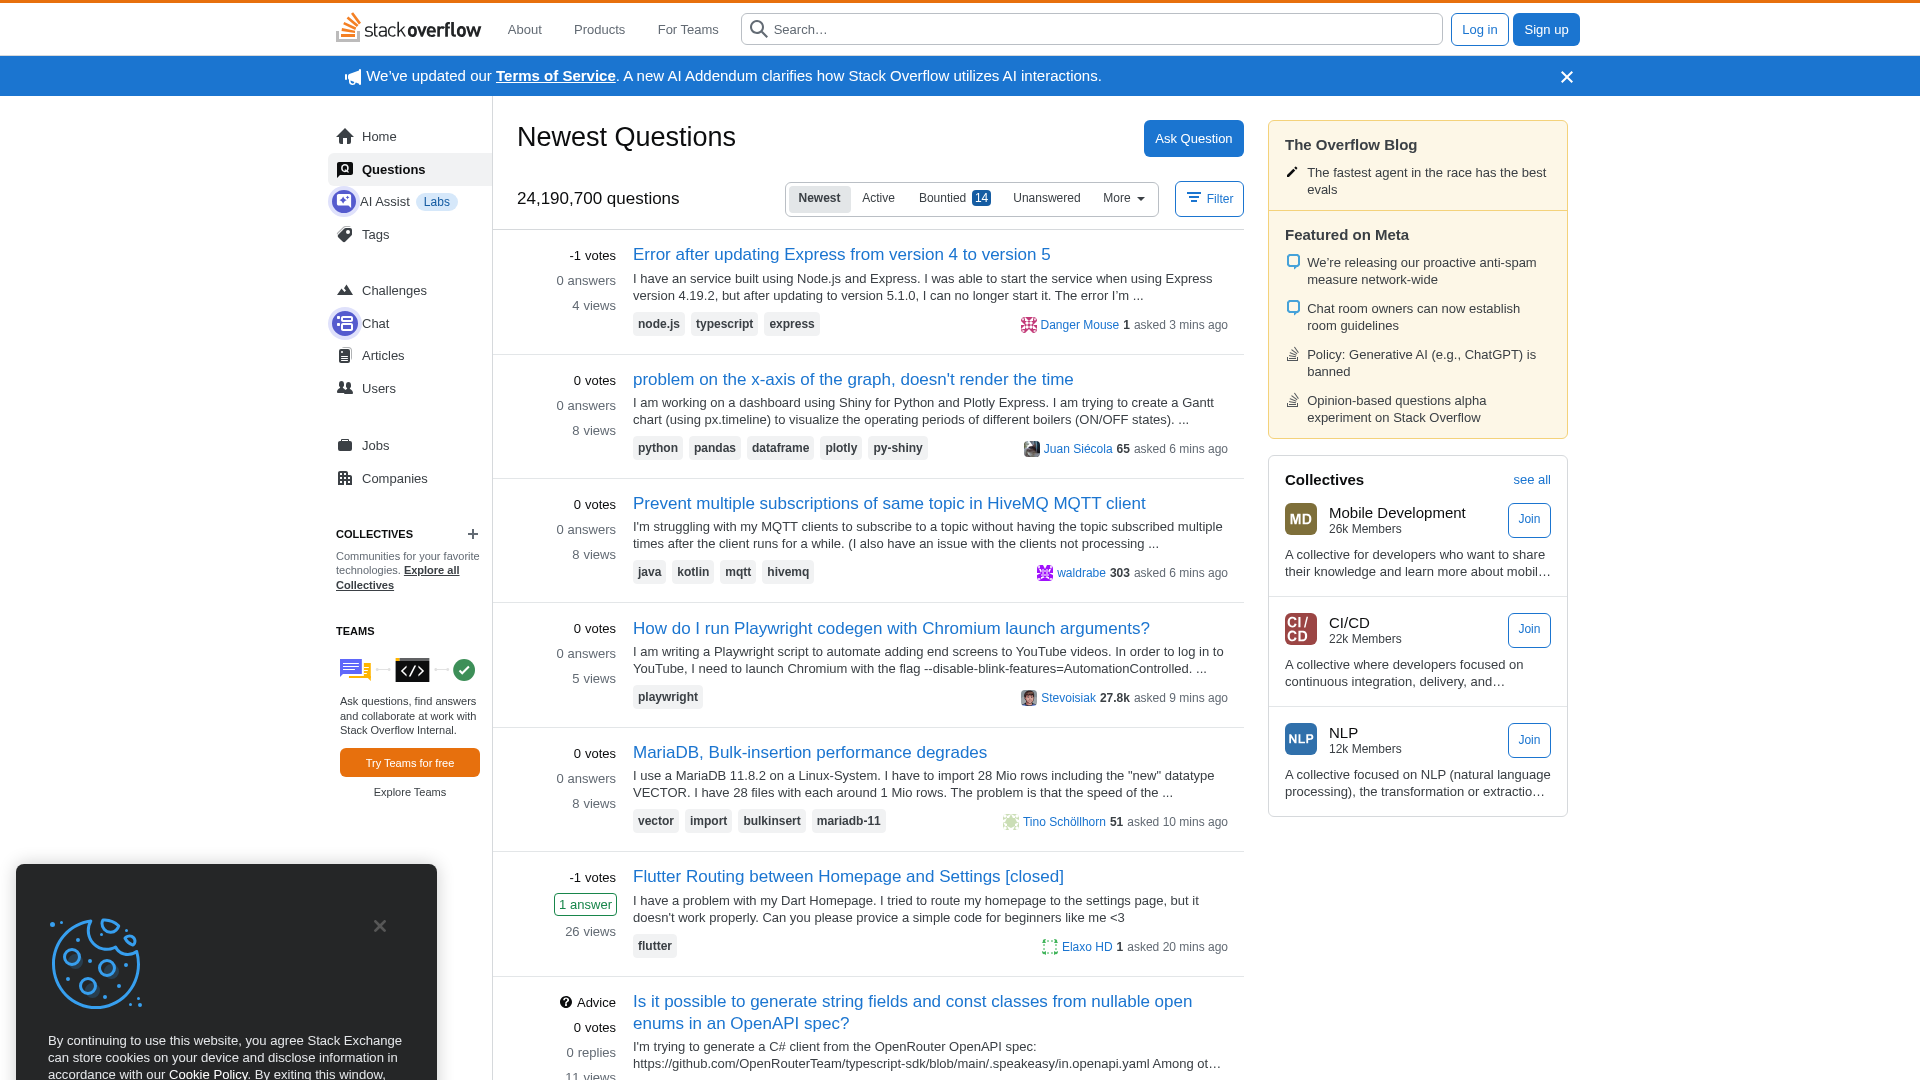This screenshot has width=1920, height=1080.
Task: Open the For Teams menu
Action: pyautogui.click(x=687, y=29)
